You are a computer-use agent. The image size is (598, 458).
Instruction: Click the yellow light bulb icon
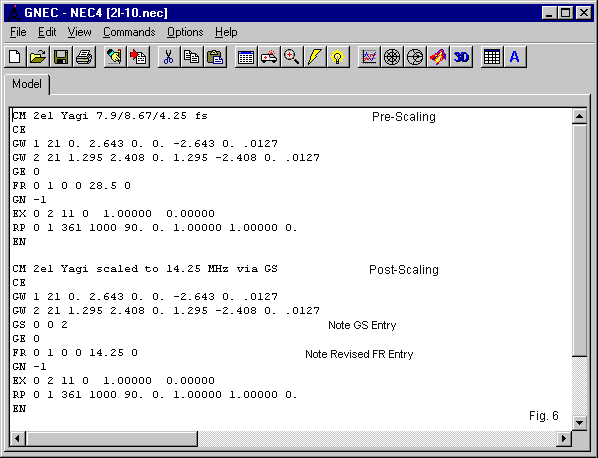[x=338, y=57]
